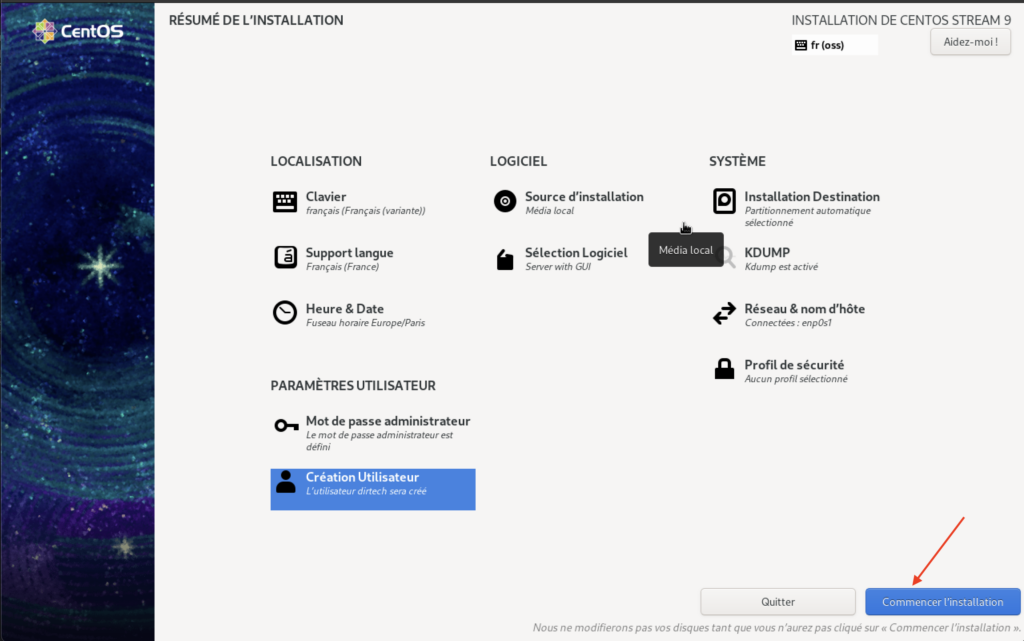Click the LOGICIEL section heading
The image size is (1024, 641).
(x=519, y=161)
